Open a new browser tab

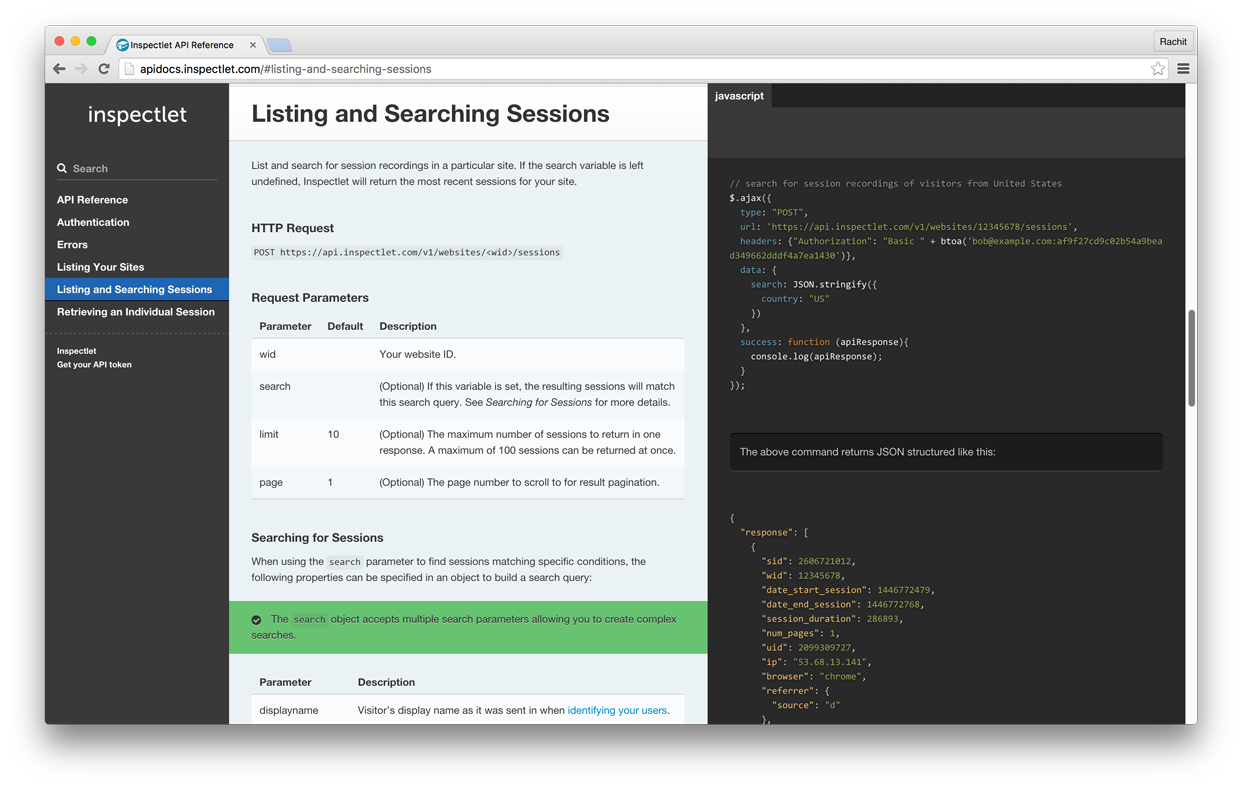click(x=280, y=45)
